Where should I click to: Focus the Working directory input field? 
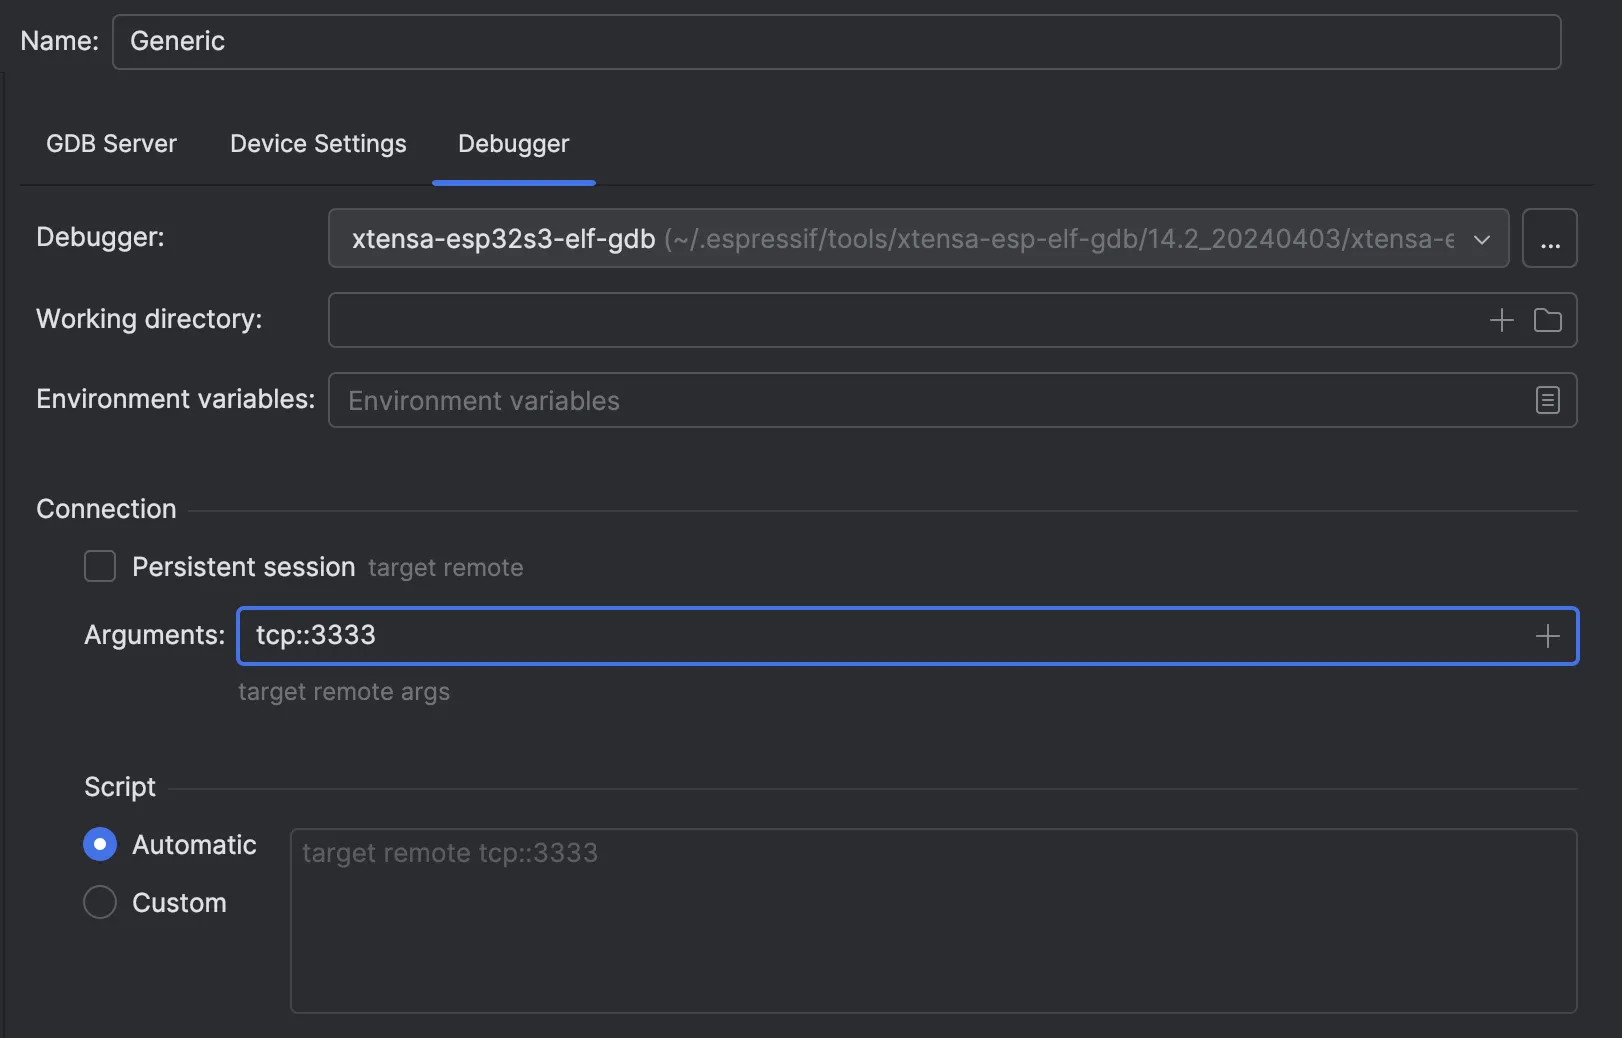(900, 320)
